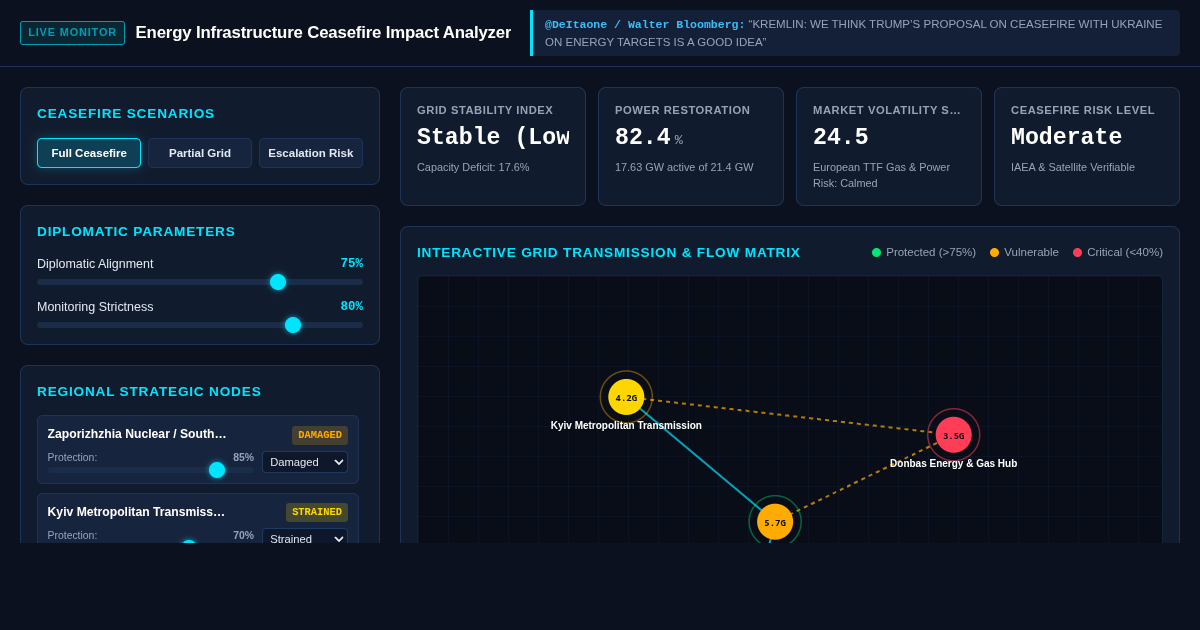Click the DAMAGED status badge
This screenshot has height=630, width=1200.
tap(320, 435)
